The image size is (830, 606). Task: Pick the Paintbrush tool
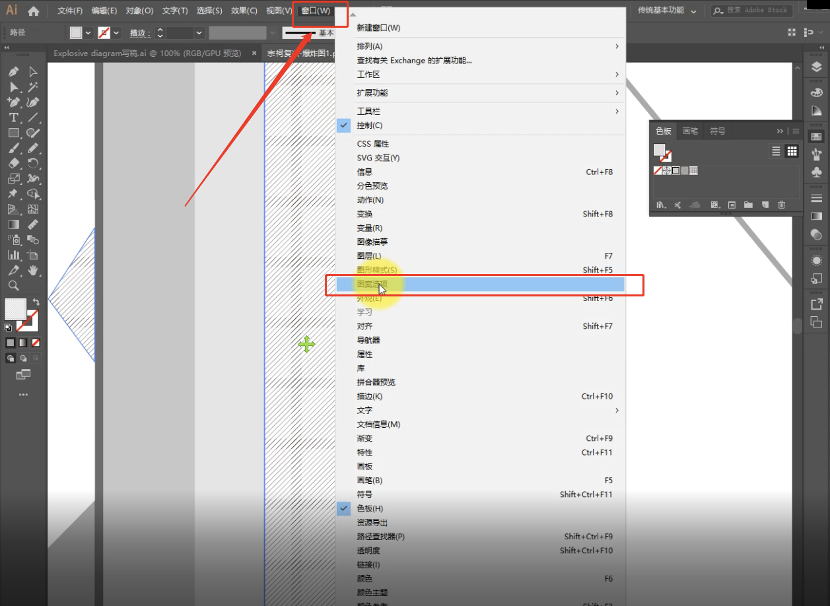[x=13, y=148]
